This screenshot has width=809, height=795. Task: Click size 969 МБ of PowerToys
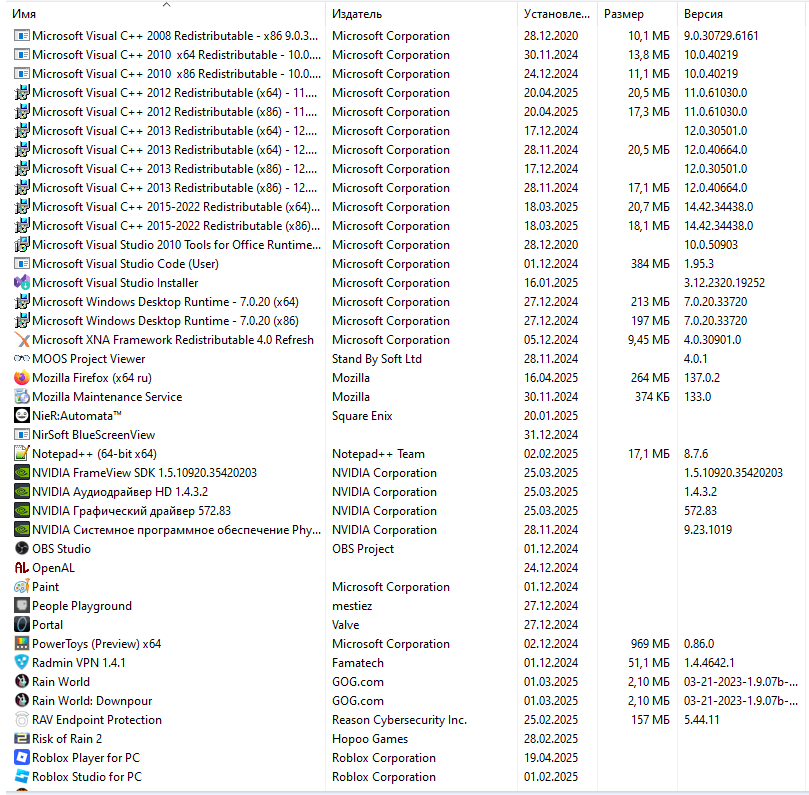(x=650, y=644)
